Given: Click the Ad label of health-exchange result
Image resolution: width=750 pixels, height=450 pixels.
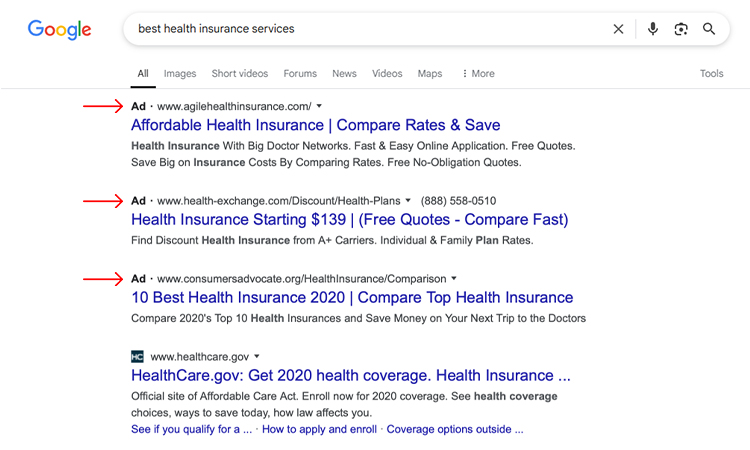Looking at the screenshot, I should (138, 201).
